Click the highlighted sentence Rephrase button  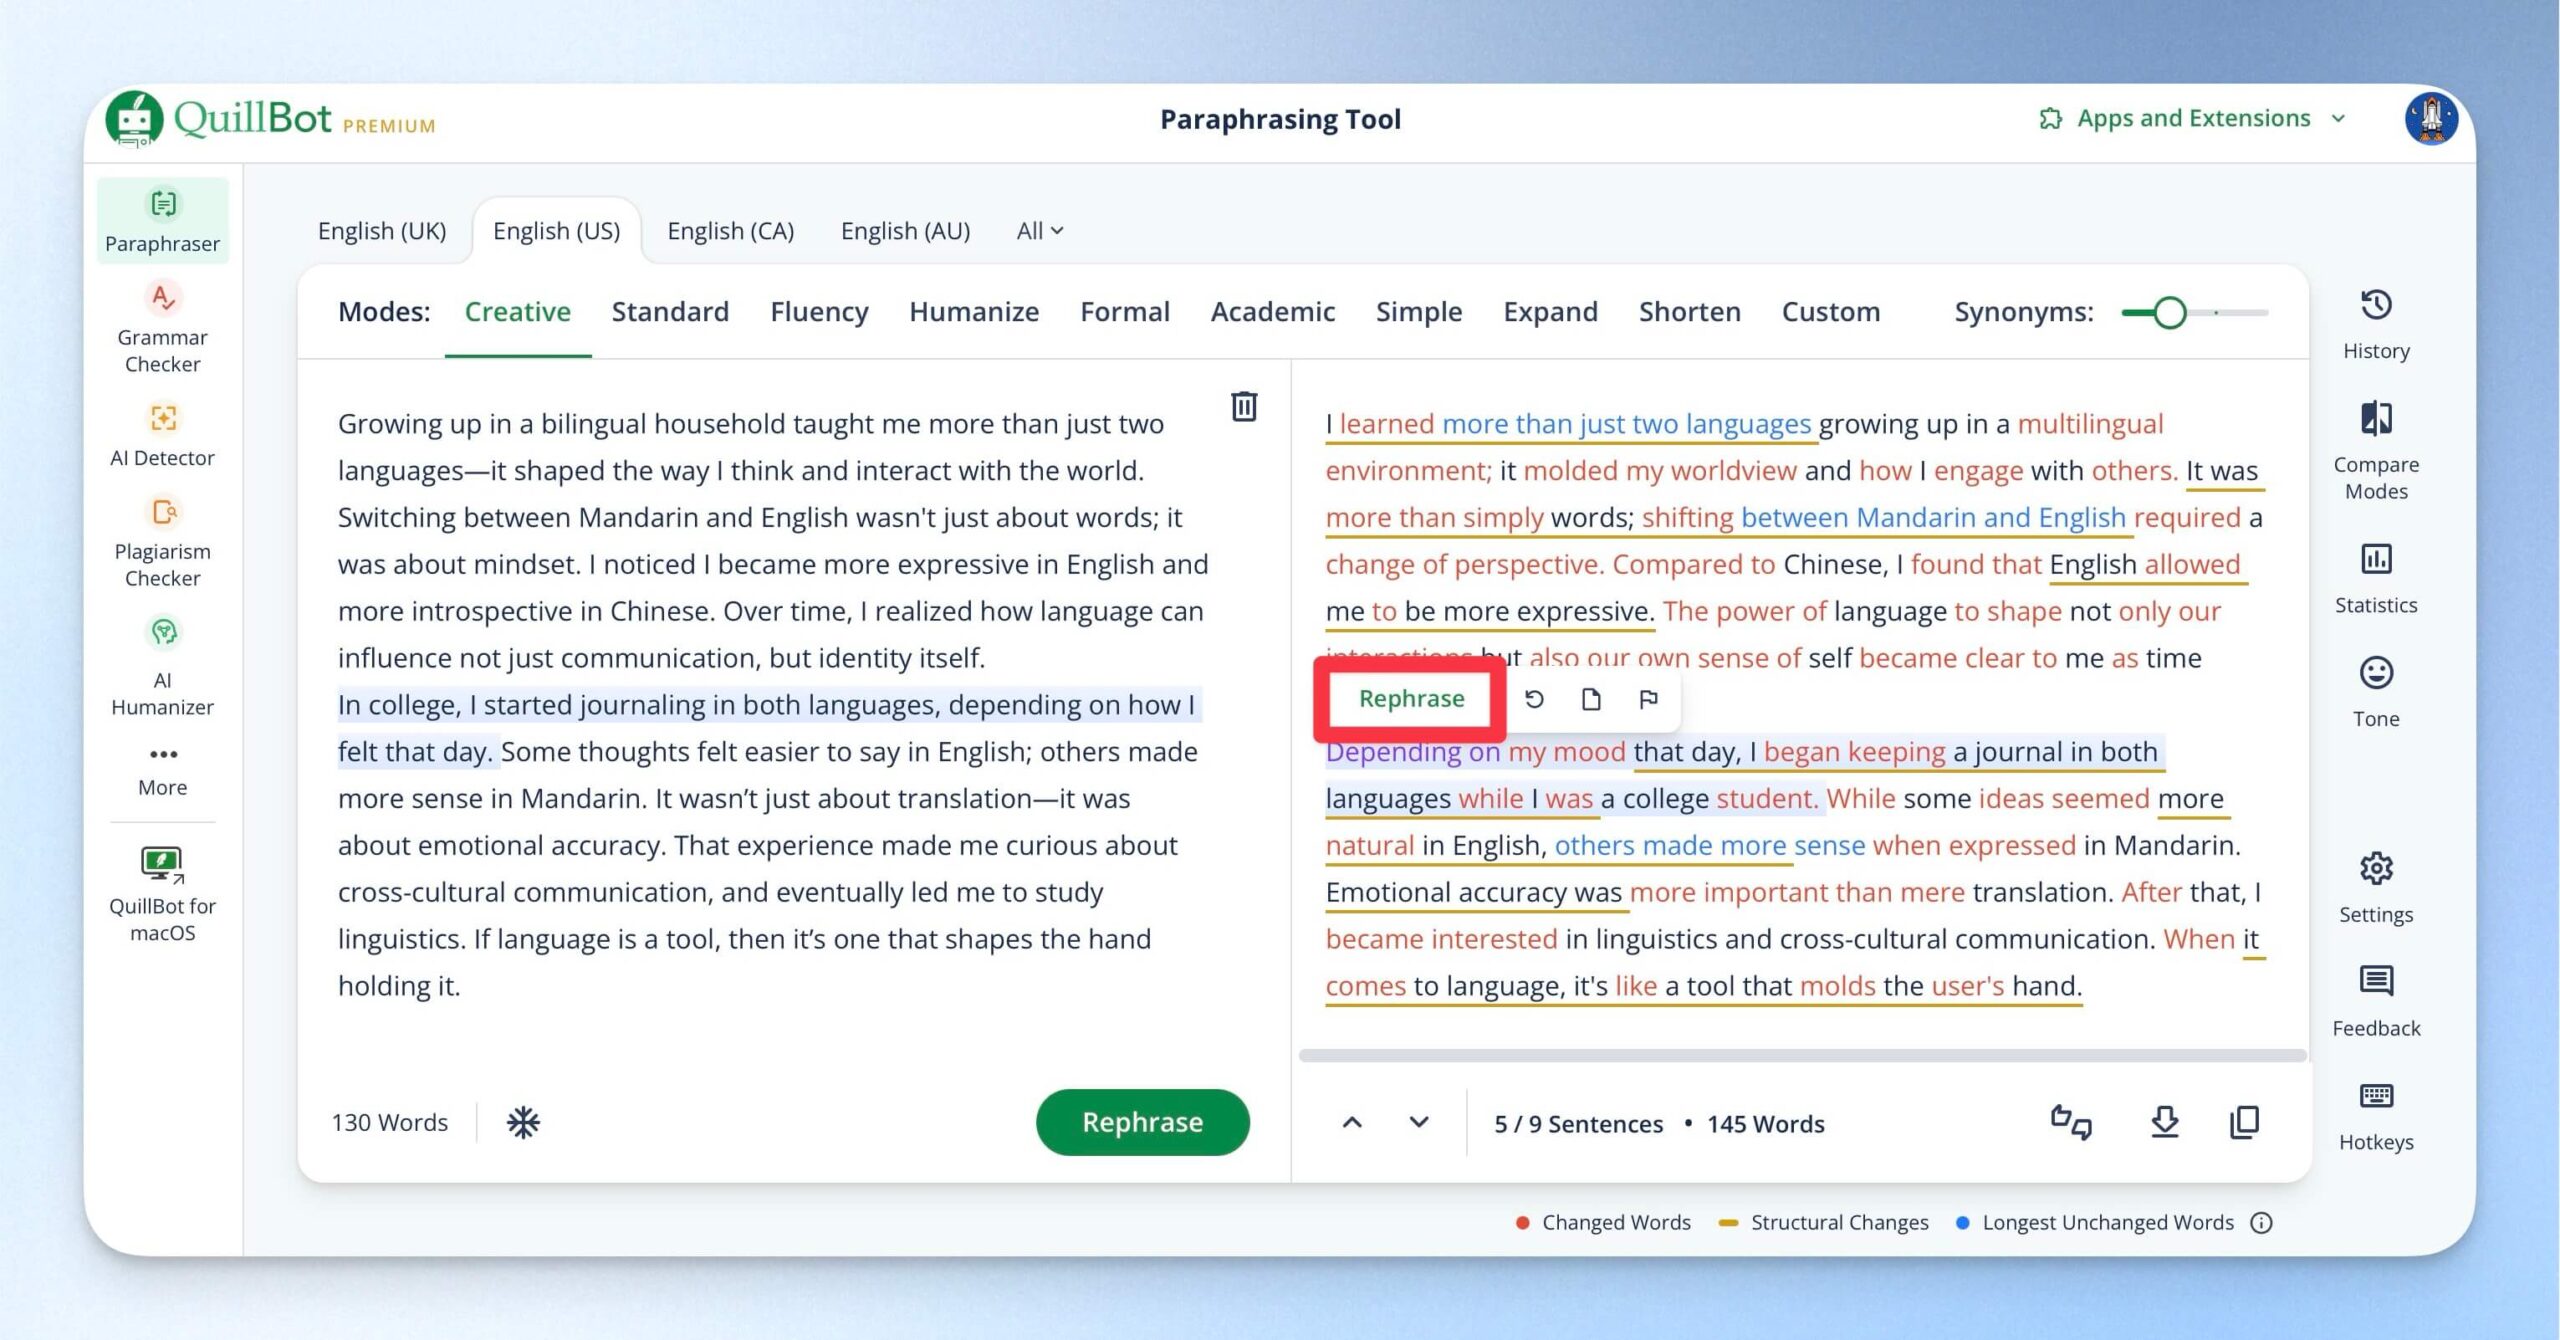click(1411, 699)
